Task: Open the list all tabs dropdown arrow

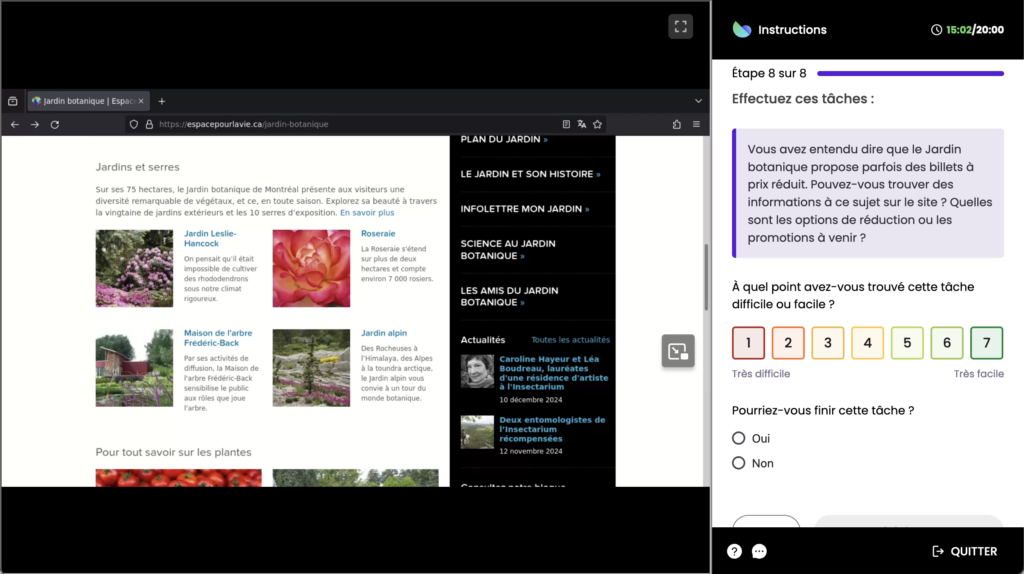Action: (698, 101)
